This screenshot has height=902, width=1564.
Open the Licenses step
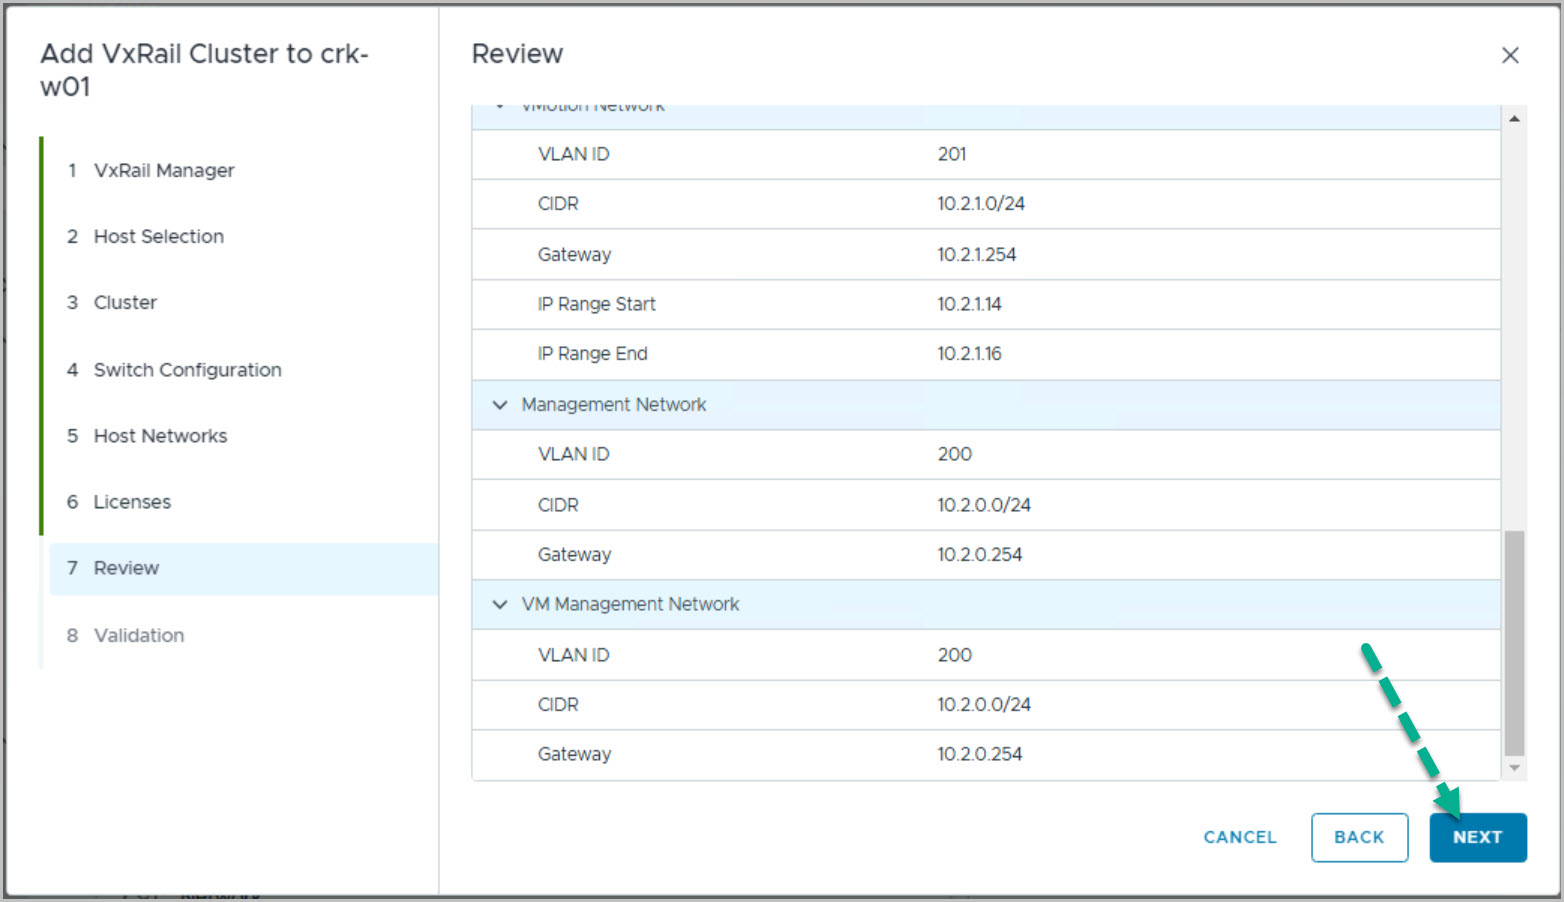tap(132, 502)
